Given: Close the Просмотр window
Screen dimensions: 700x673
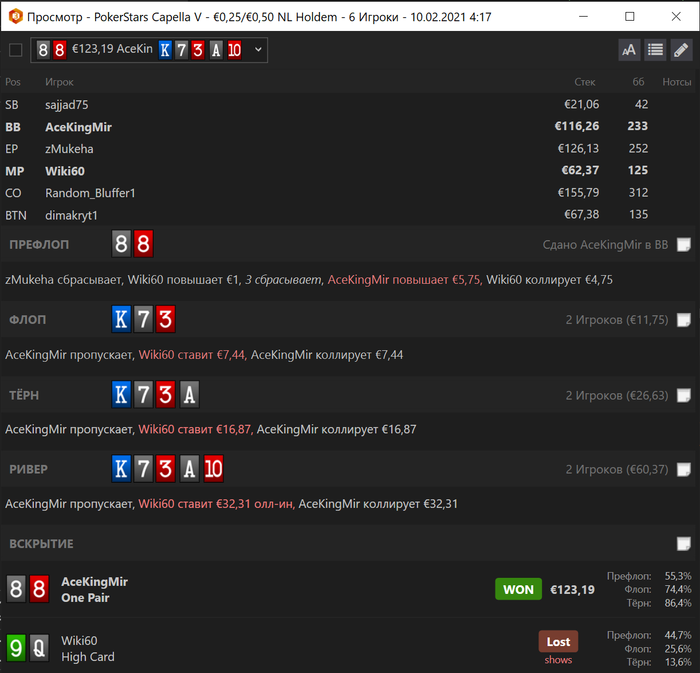Looking at the screenshot, I should (x=676, y=17).
